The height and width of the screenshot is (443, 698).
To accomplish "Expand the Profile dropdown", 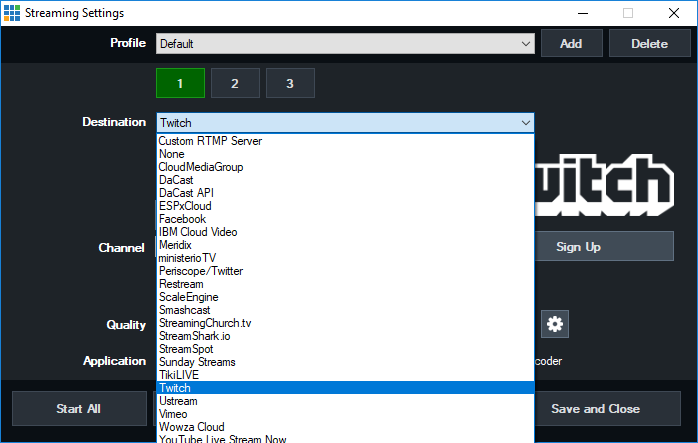I will coord(526,44).
